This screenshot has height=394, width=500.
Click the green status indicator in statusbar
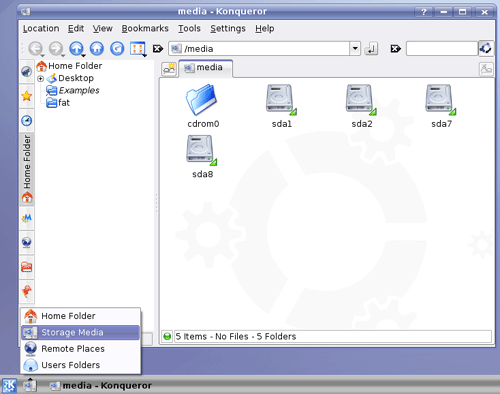[167, 336]
